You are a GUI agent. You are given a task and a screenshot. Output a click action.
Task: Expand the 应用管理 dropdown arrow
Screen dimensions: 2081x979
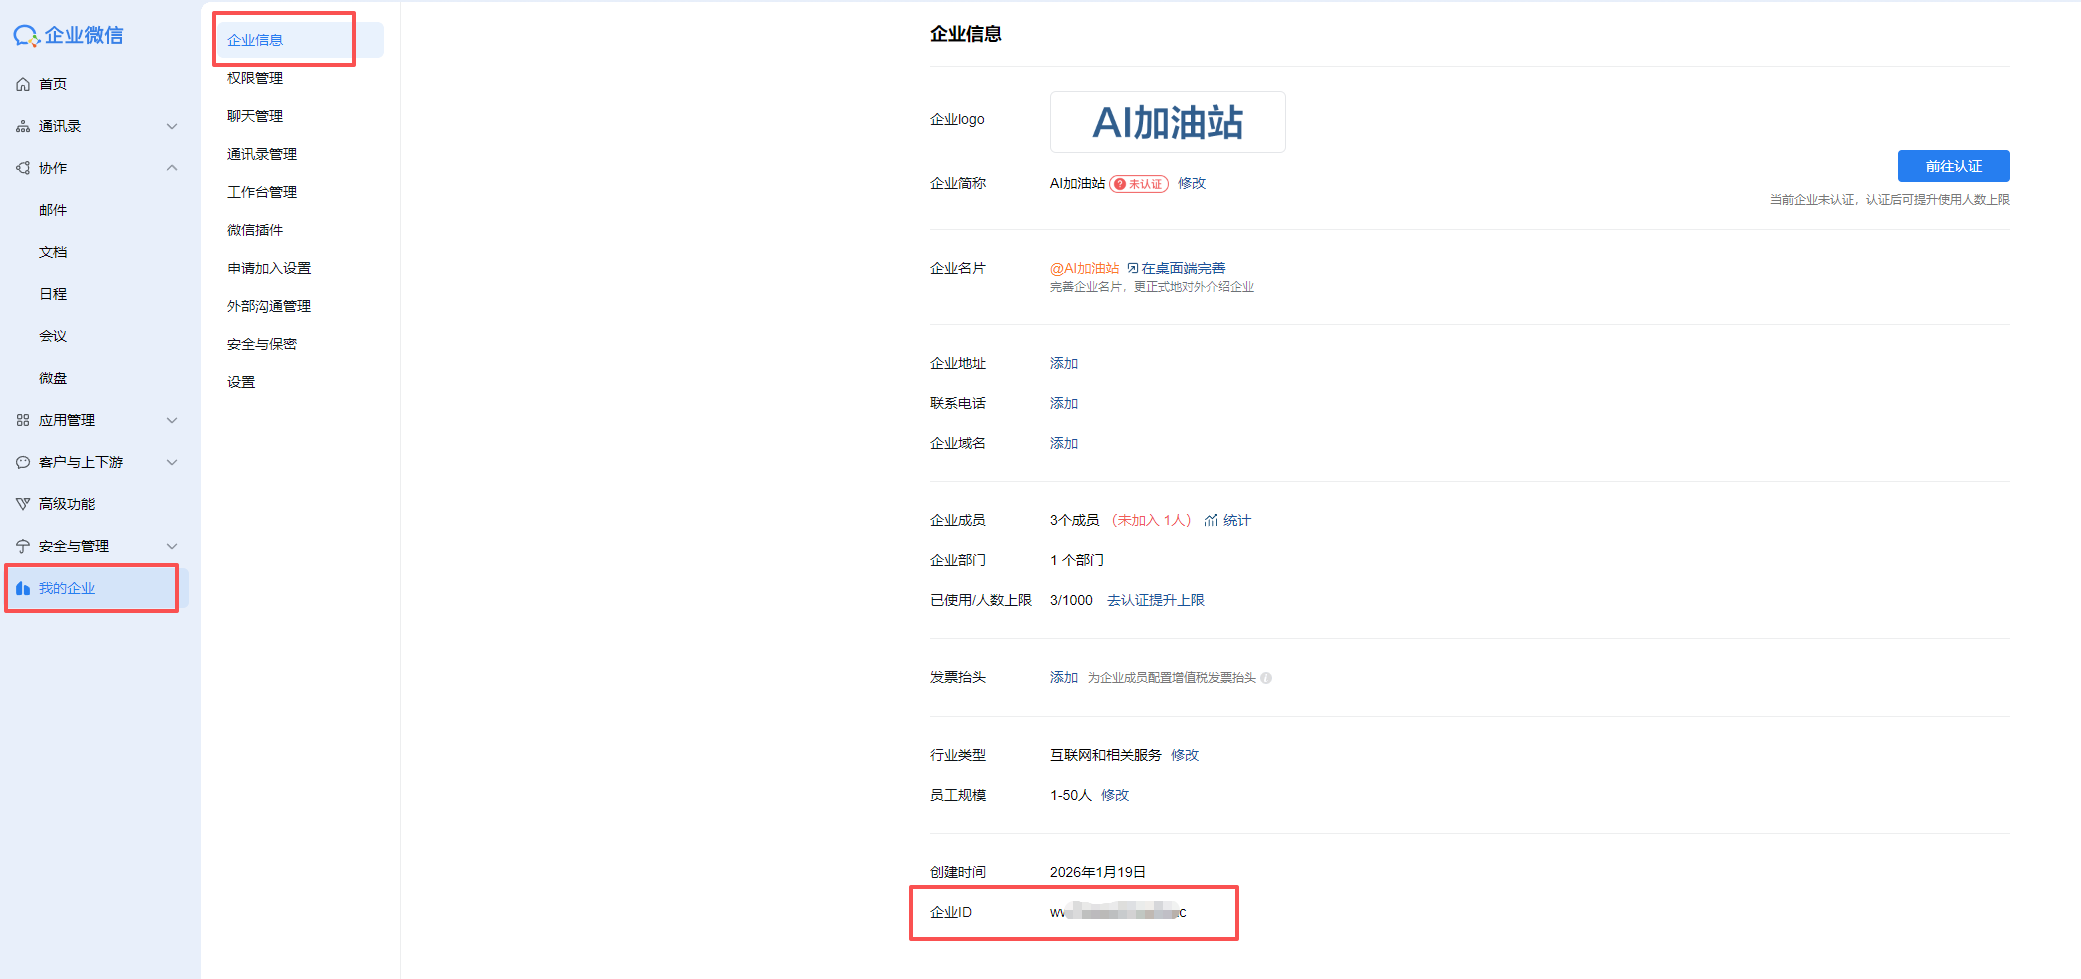(x=172, y=420)
